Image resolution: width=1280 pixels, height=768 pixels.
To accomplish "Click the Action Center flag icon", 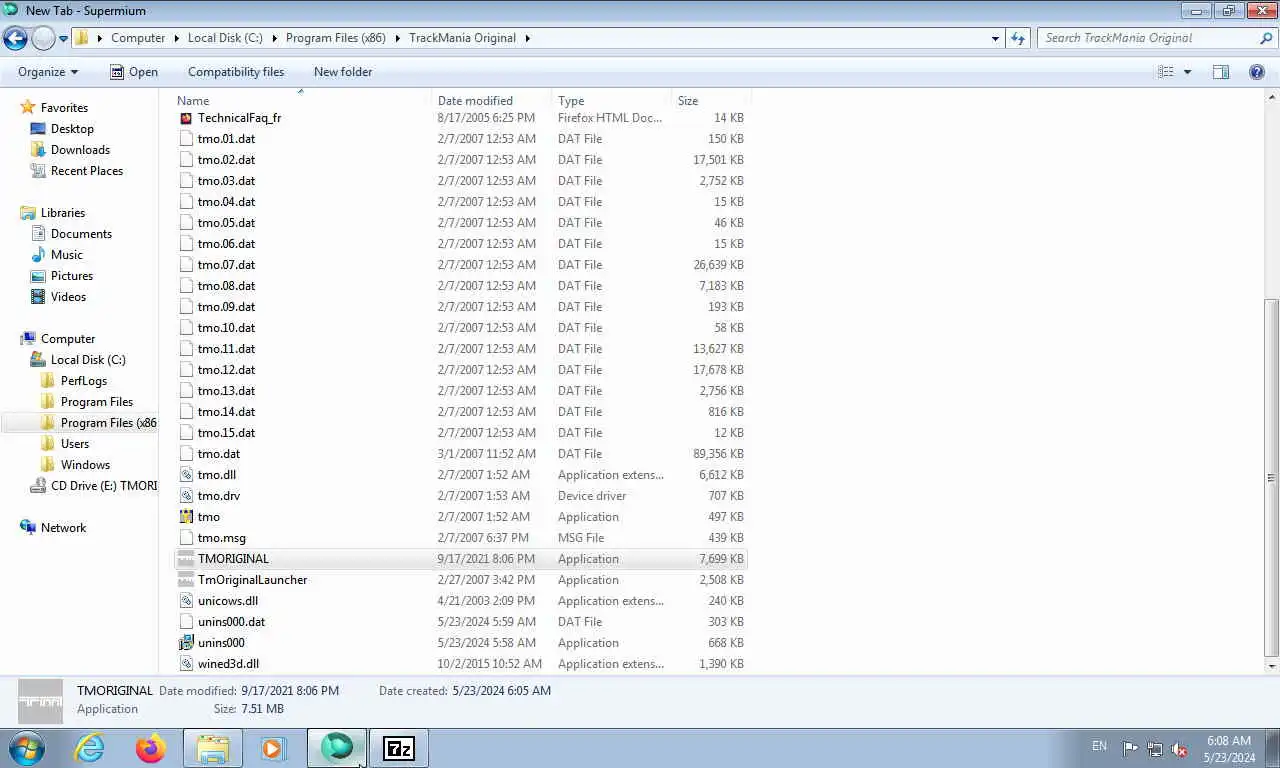I will click(1130, 748).
